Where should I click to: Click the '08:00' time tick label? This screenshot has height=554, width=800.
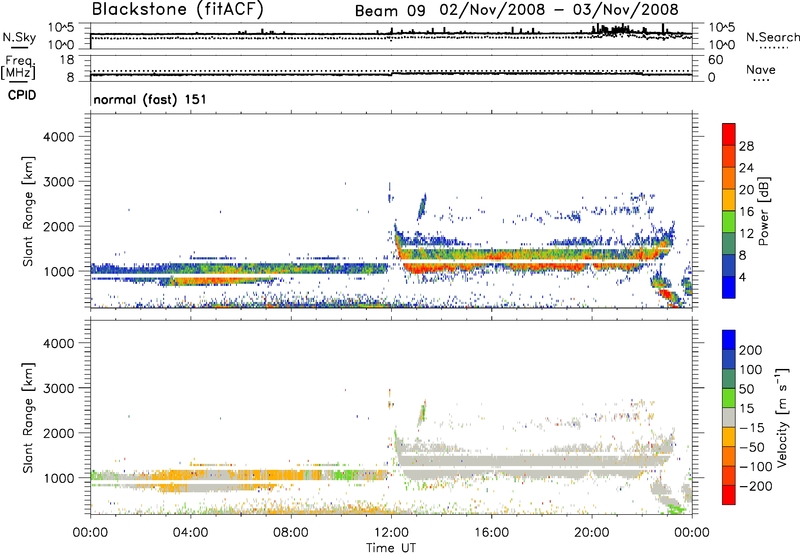(x=291, y=533)
